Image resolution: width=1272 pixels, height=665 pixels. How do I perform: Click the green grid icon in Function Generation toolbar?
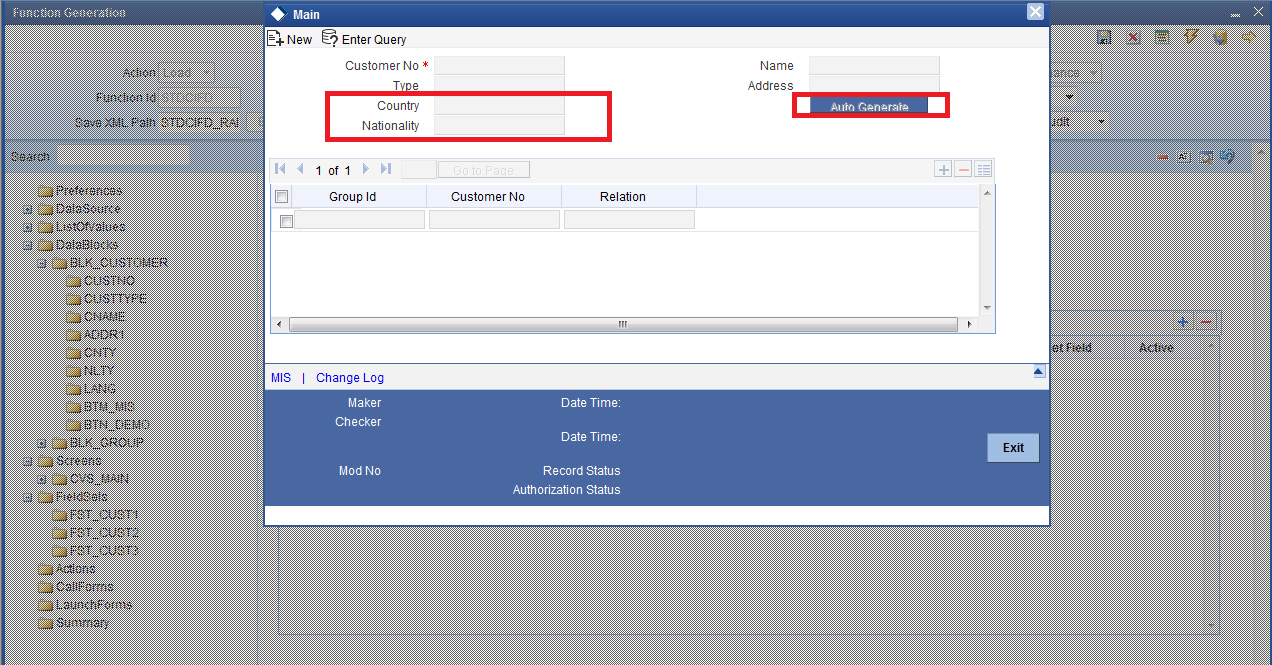[1162, 37]
